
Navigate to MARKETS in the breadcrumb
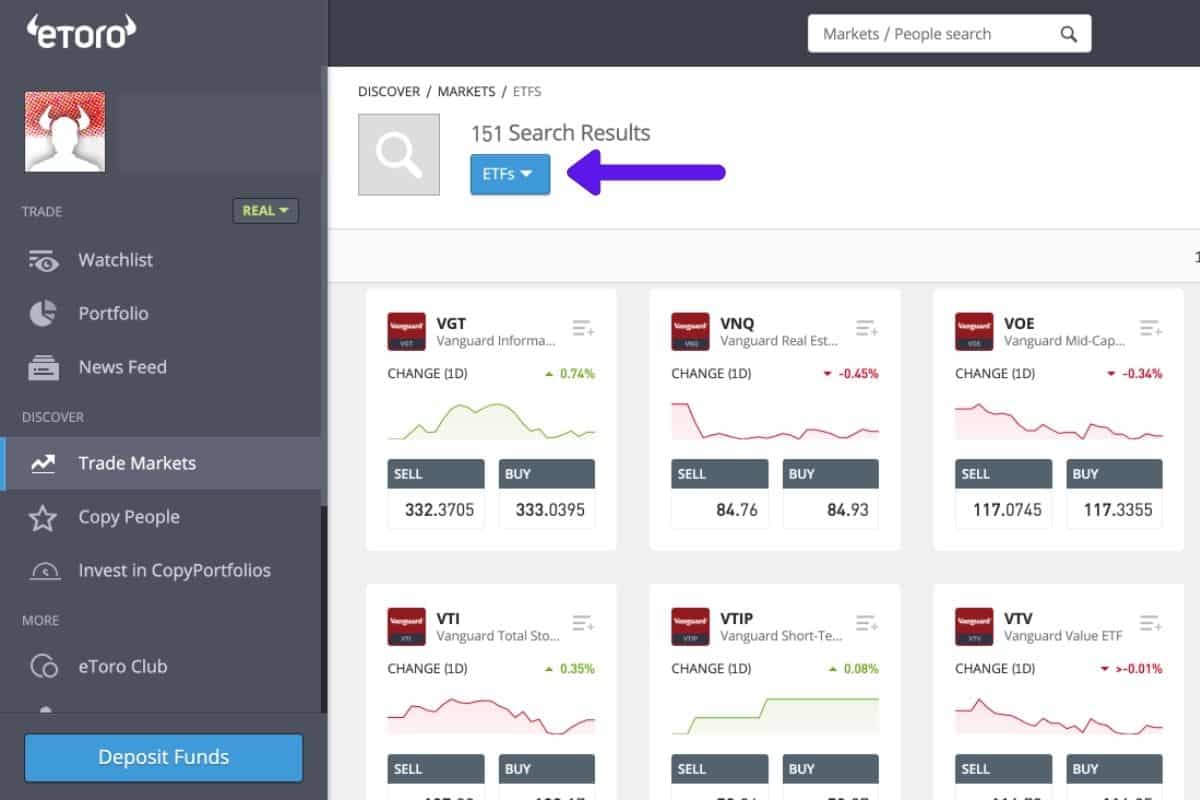pos(466,91)
